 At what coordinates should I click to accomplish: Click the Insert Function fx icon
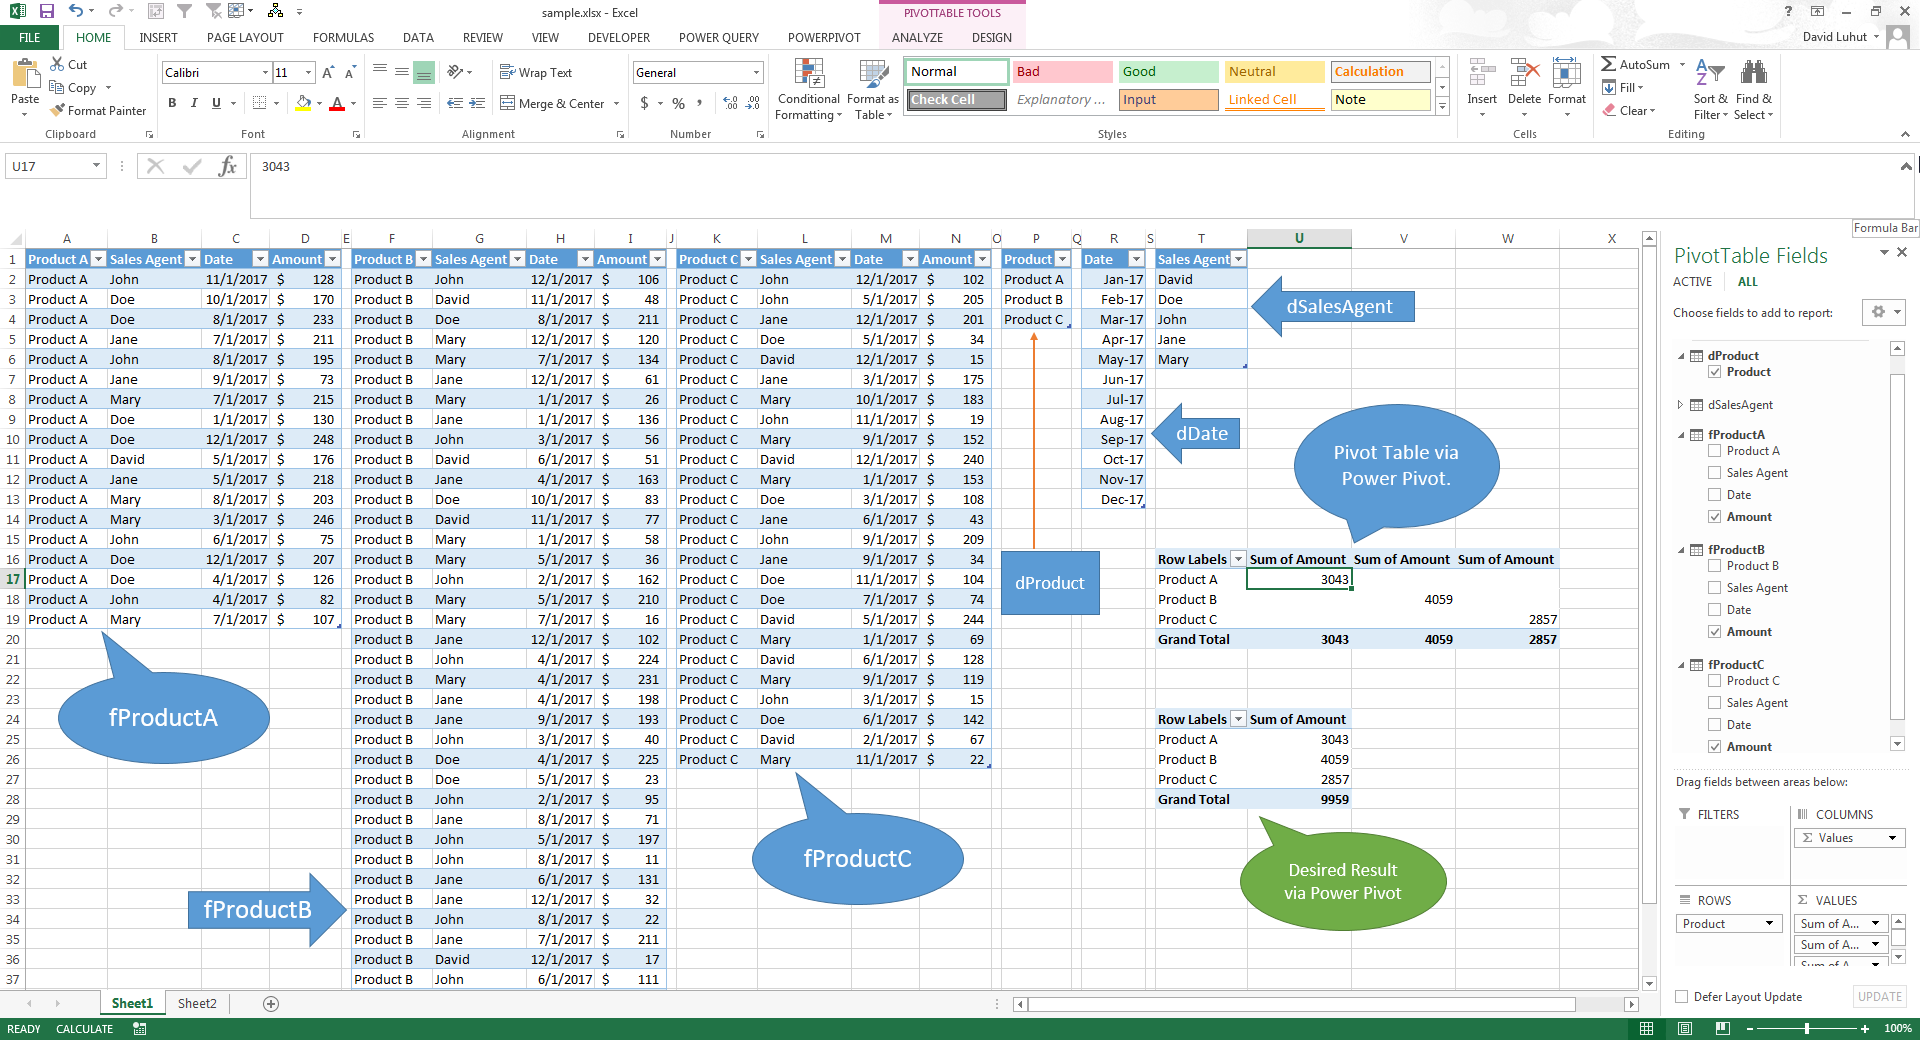[228, 166]
